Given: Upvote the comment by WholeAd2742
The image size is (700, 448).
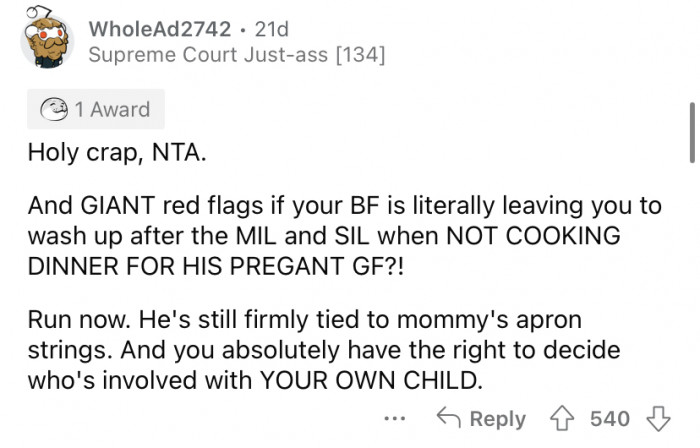Looking at the screenshot, I should pos(561,418).
